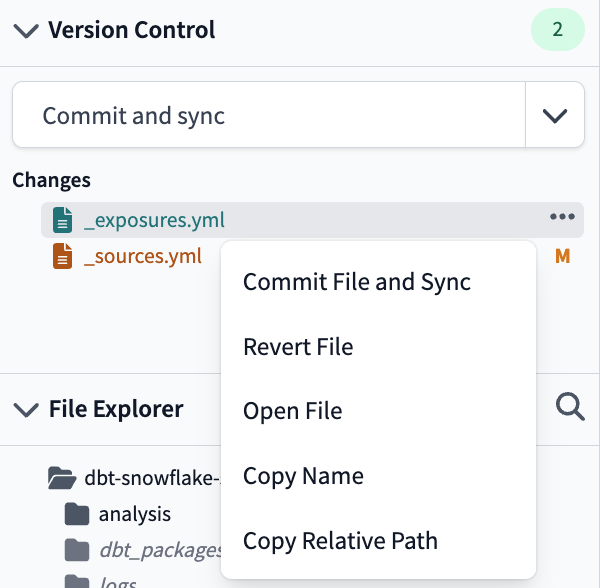Select Copy Relative Path menu entry
Image resolution: width=600 pixels, height=588 pixels.
pos(340,541)
